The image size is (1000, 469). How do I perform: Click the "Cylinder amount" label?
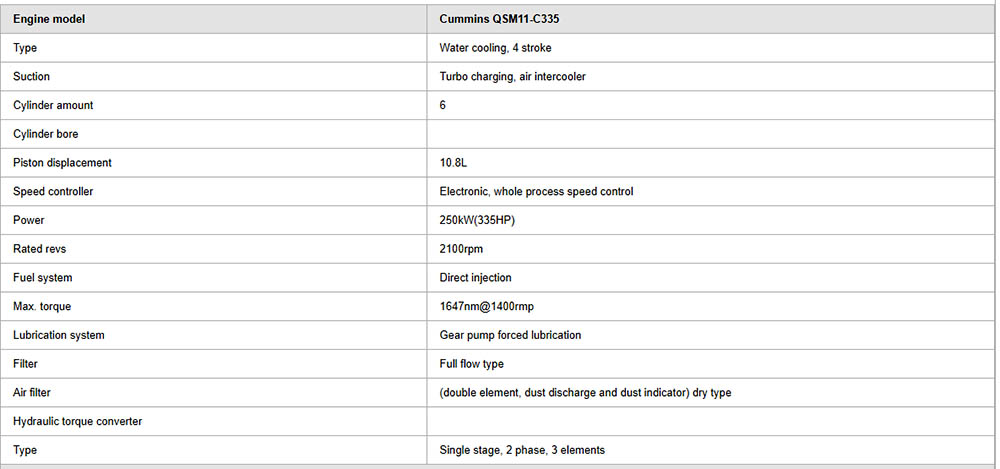(x=53, y=105)
